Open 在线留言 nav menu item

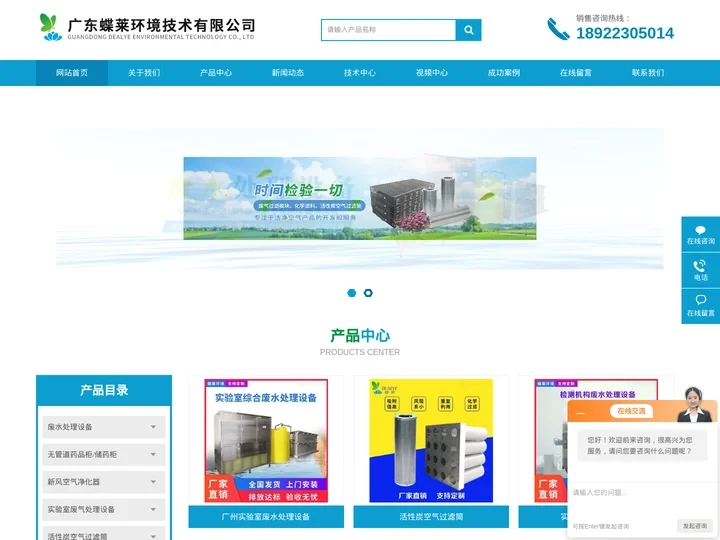tap(576, 73)
